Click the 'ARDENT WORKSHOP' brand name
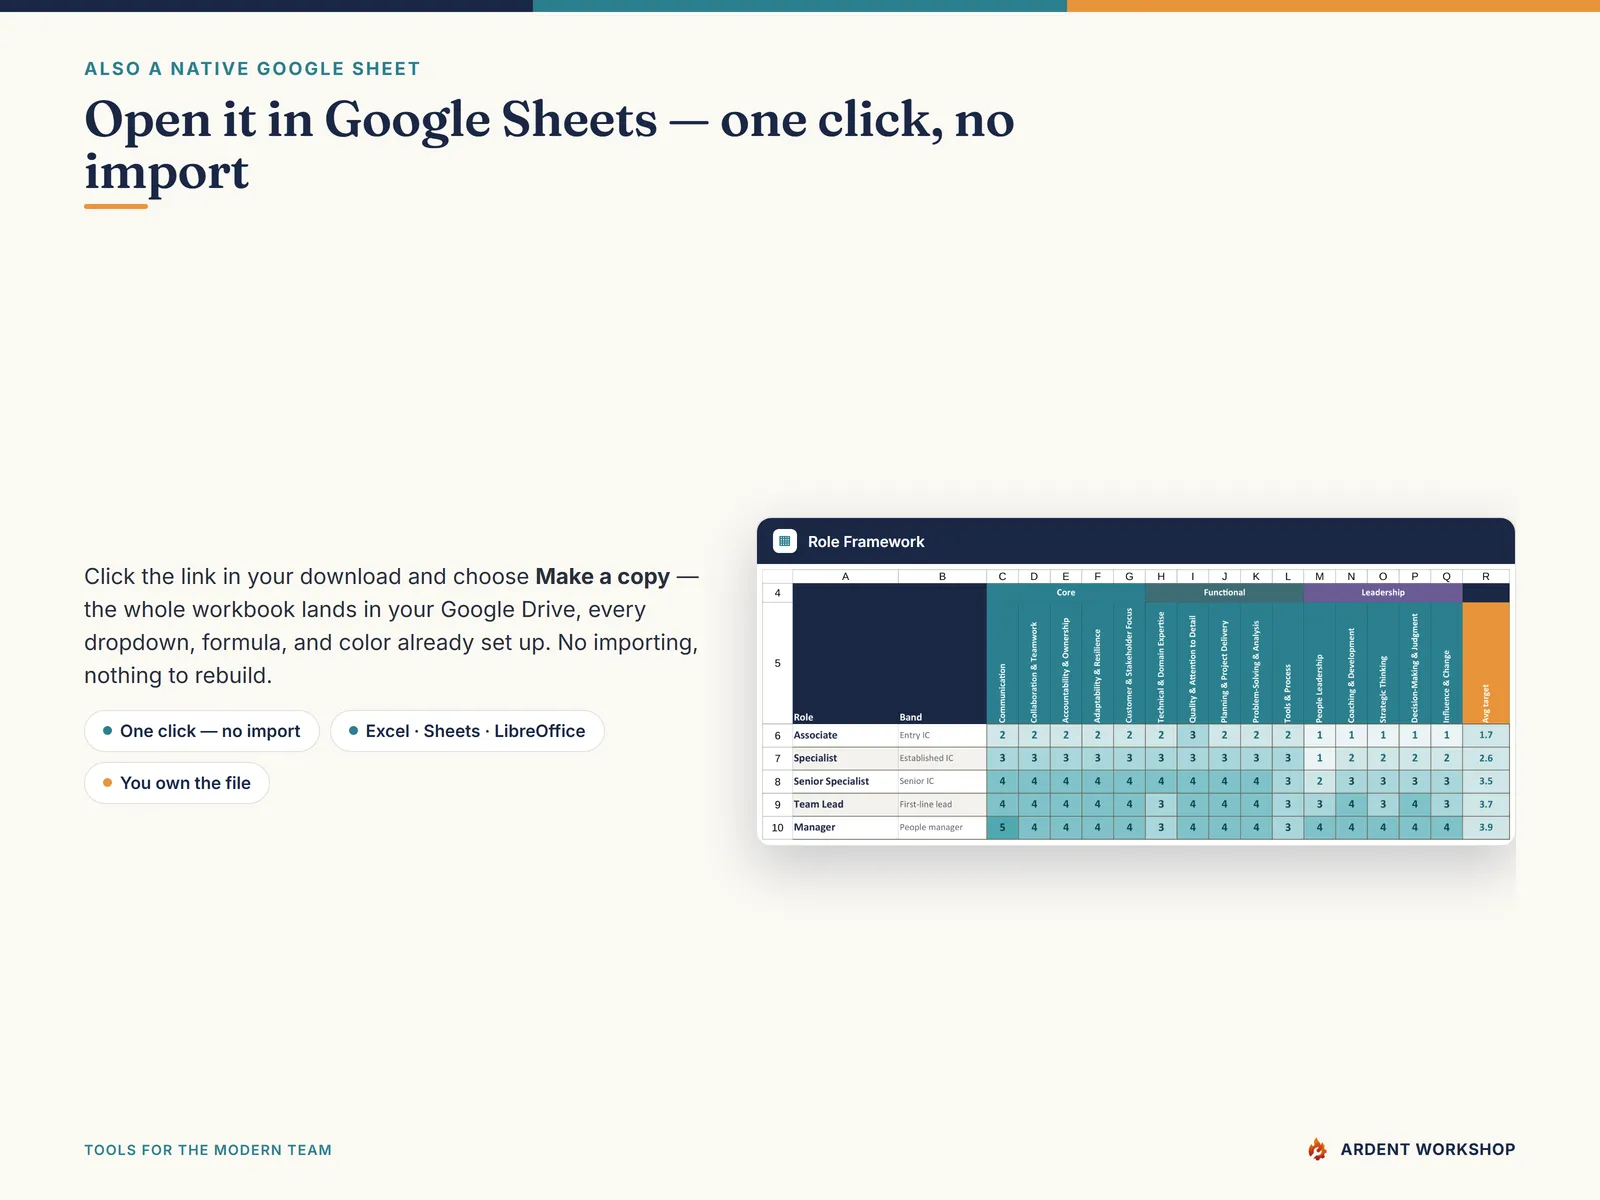This screenshot has height=1200, width=1600. (x=1428, y=1150)
